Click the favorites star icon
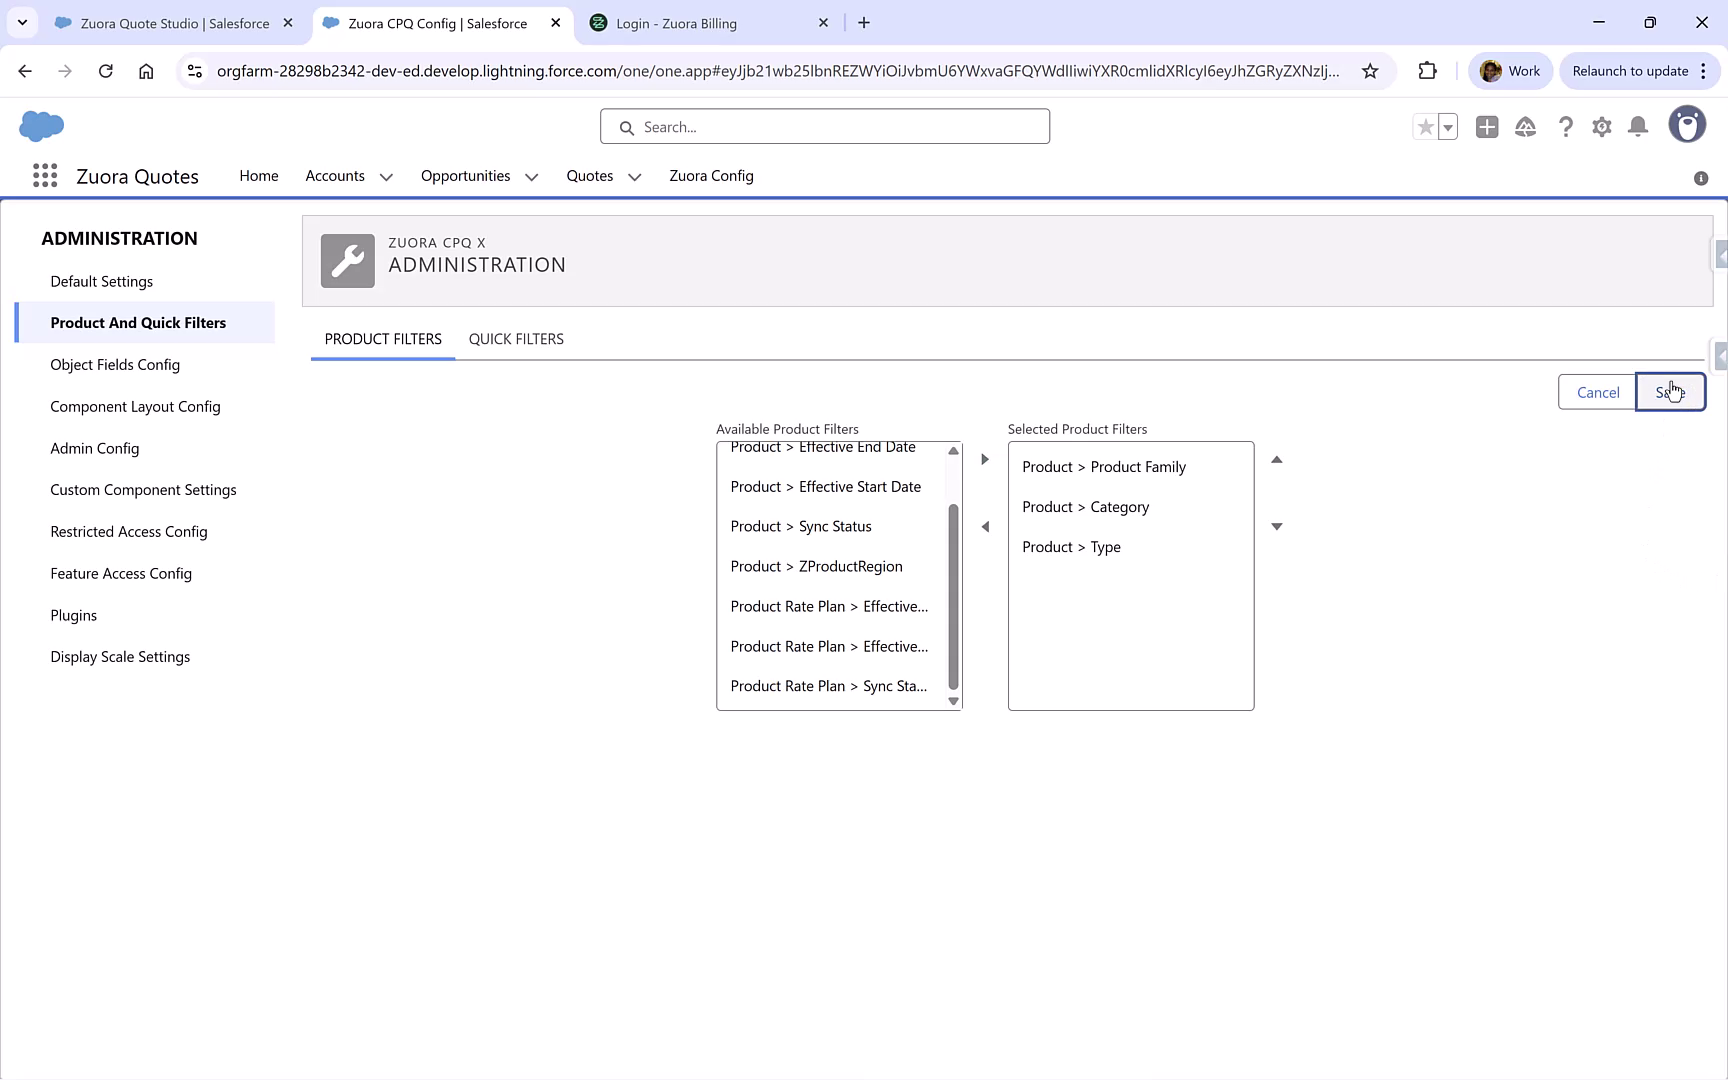Viewport: 1728px width, 1080px height. coord(1424,126)
